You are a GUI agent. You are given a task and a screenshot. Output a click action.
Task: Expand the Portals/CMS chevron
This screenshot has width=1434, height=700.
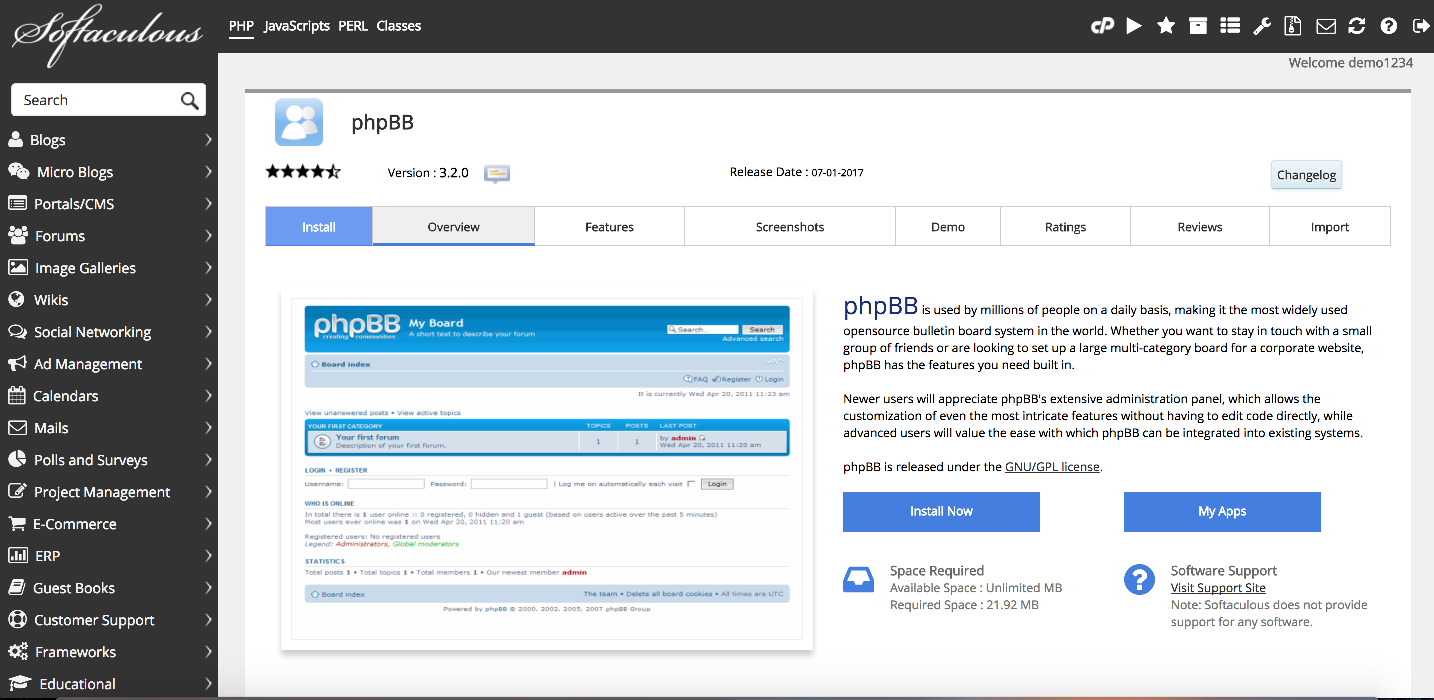(208, 204)
